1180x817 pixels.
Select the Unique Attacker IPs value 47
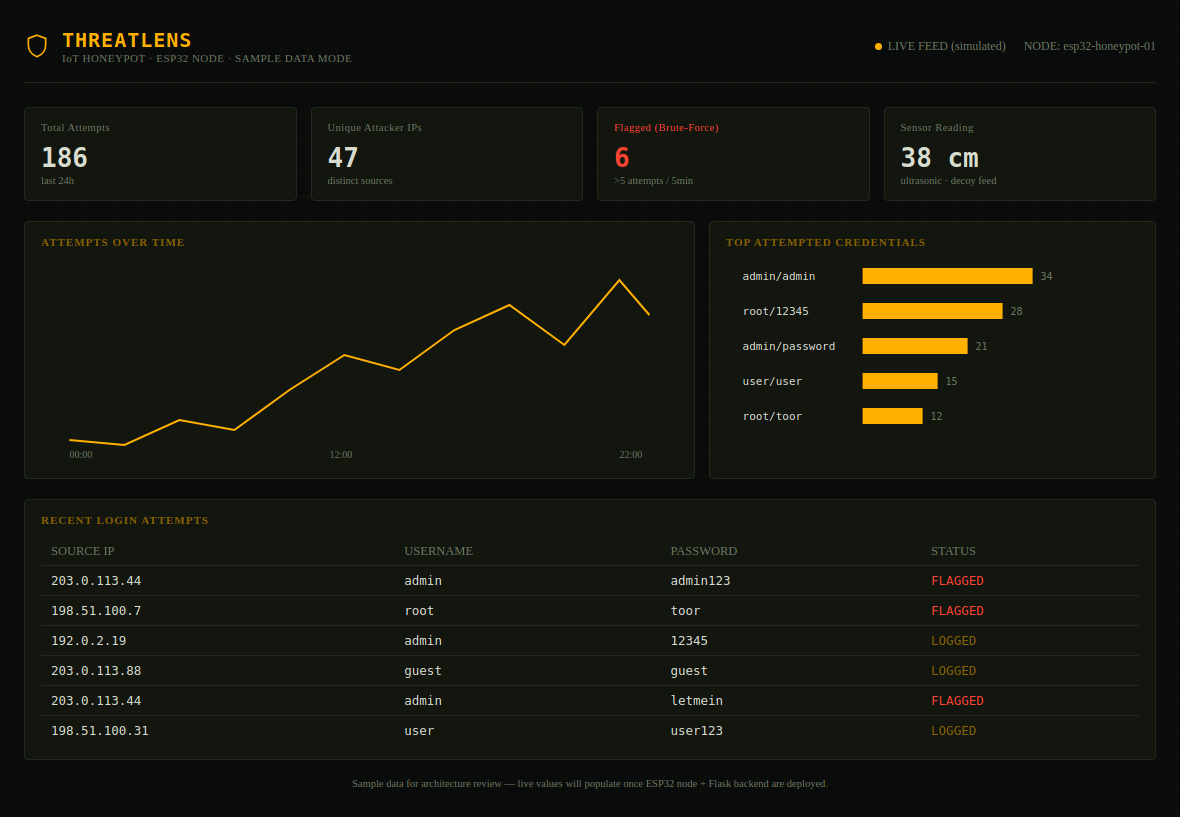tap(343, 157)
